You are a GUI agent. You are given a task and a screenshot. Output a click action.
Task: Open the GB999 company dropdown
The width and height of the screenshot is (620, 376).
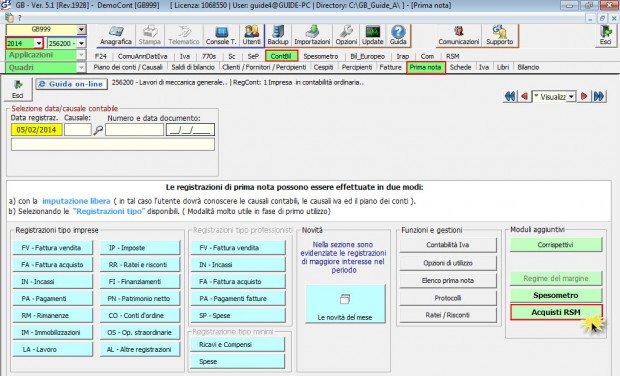click(81, 30)
